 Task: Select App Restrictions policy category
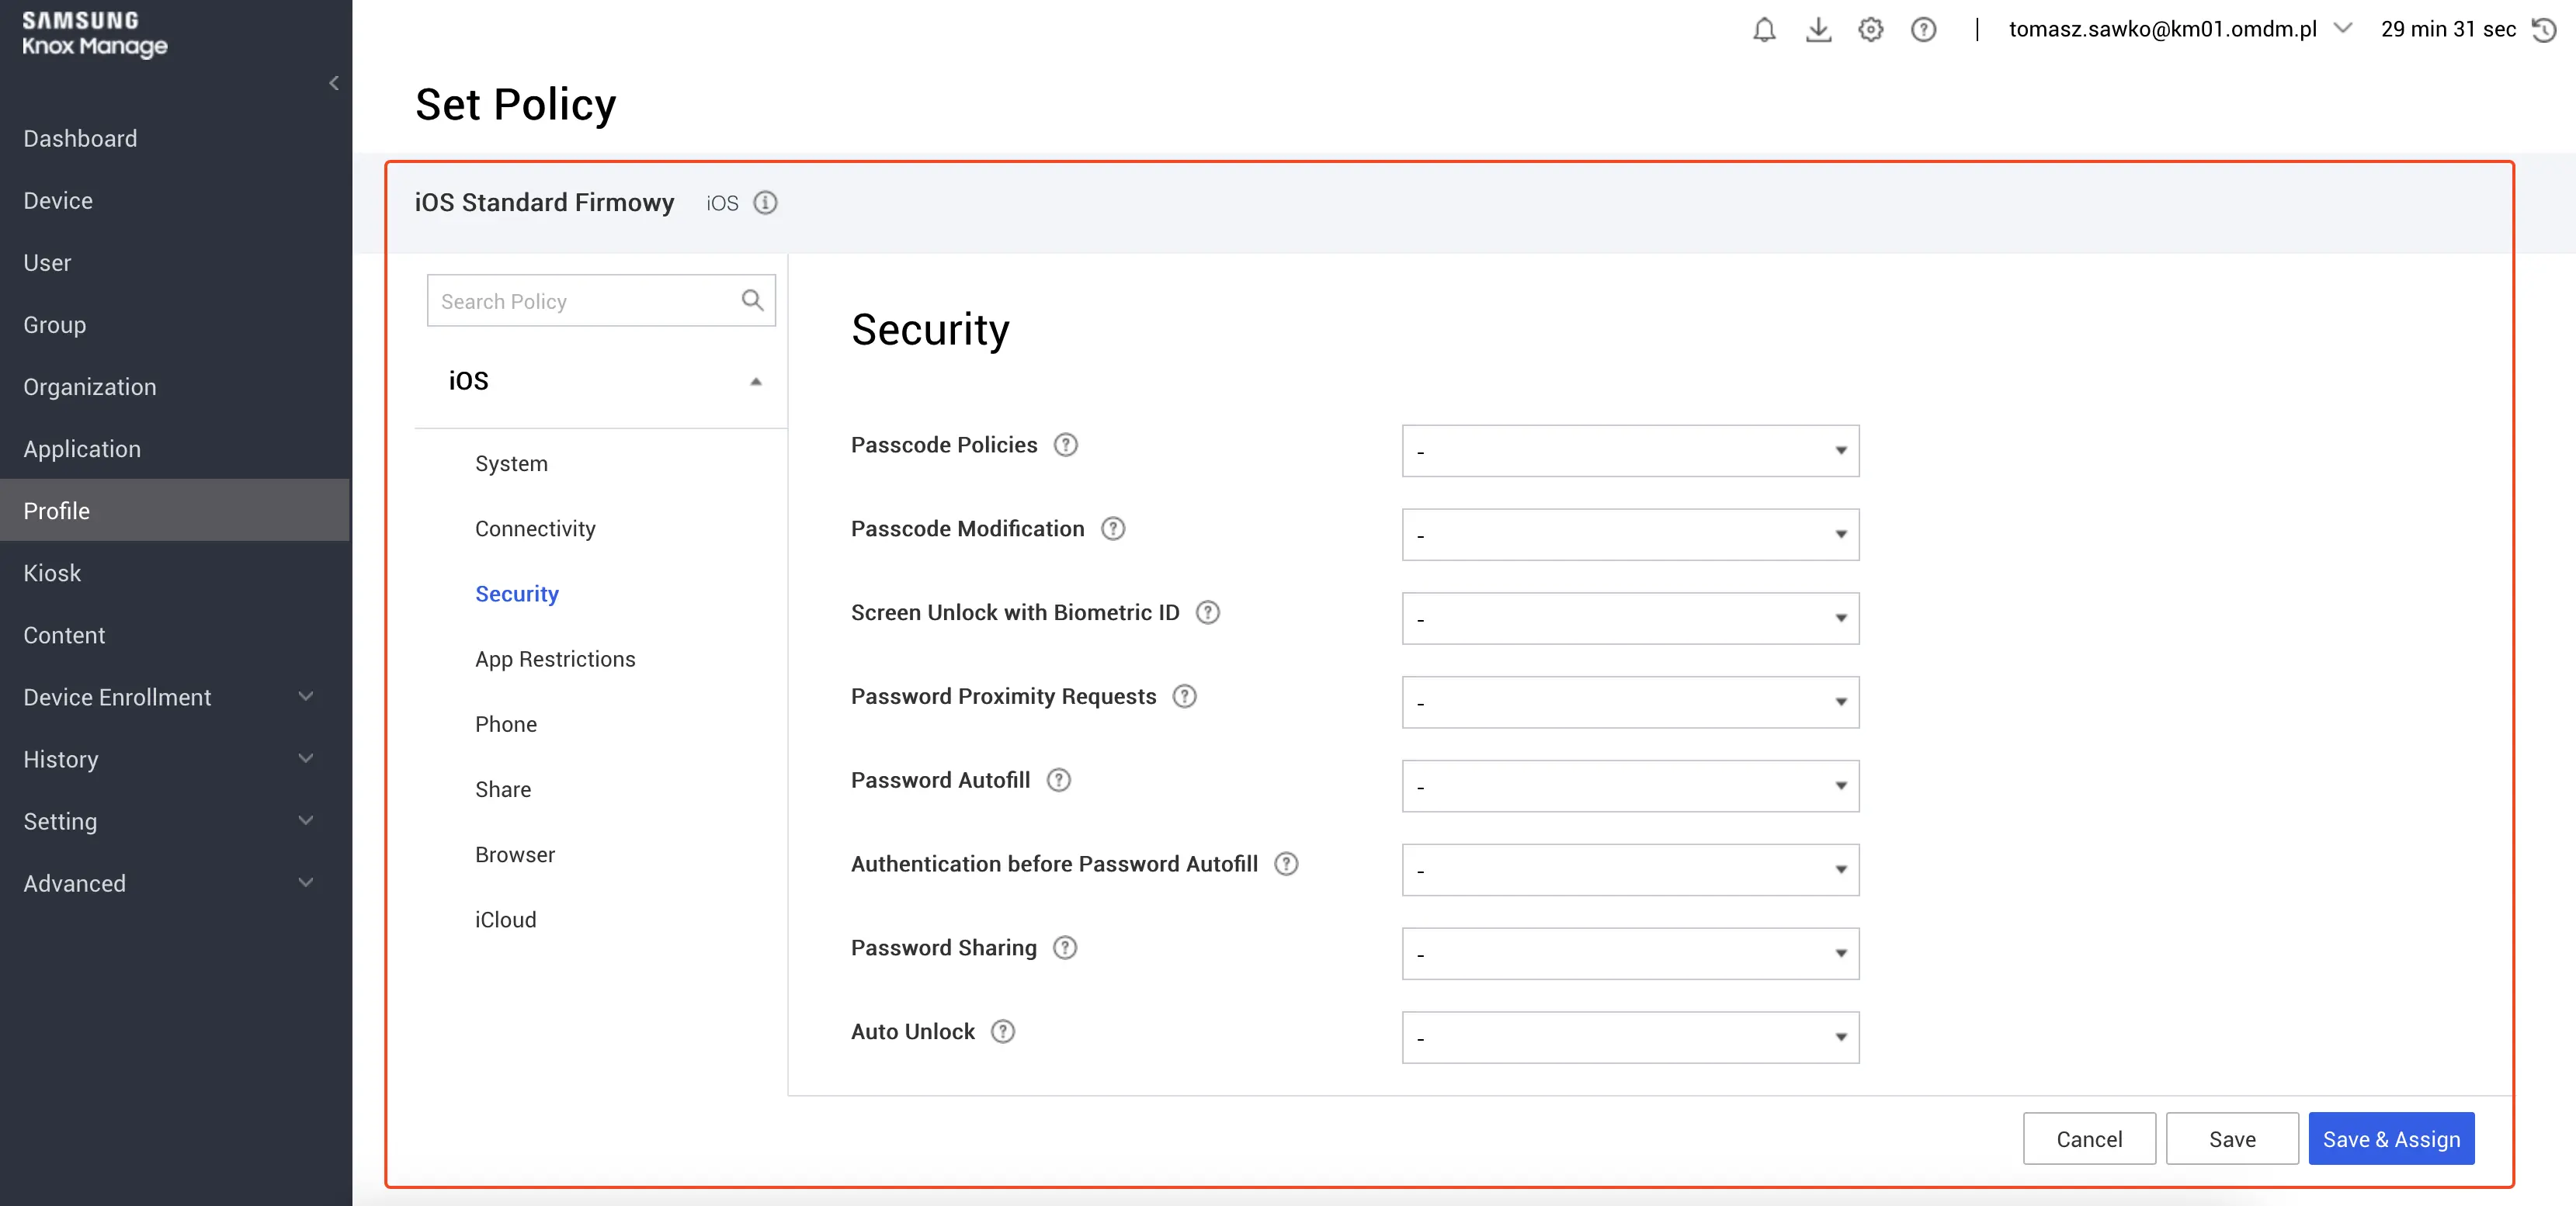555,658
